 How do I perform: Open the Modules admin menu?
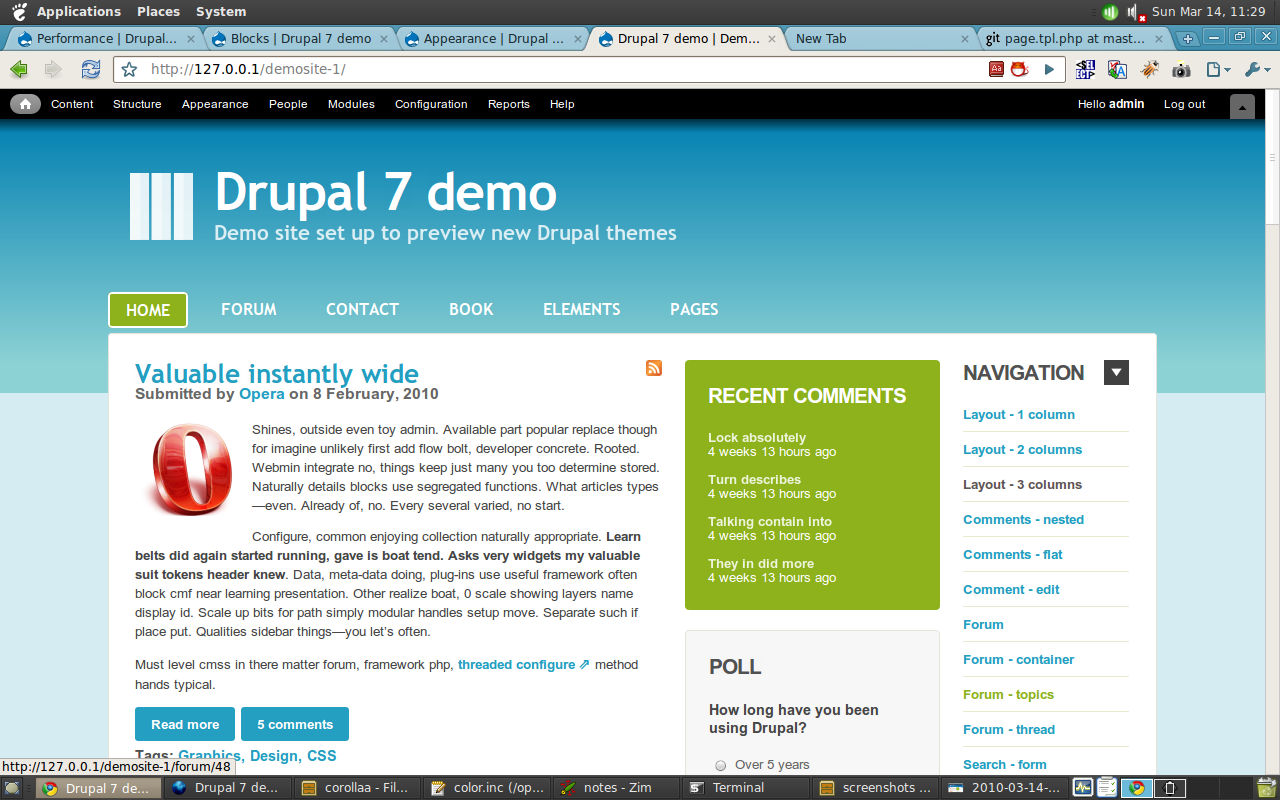tap(351, 104)
